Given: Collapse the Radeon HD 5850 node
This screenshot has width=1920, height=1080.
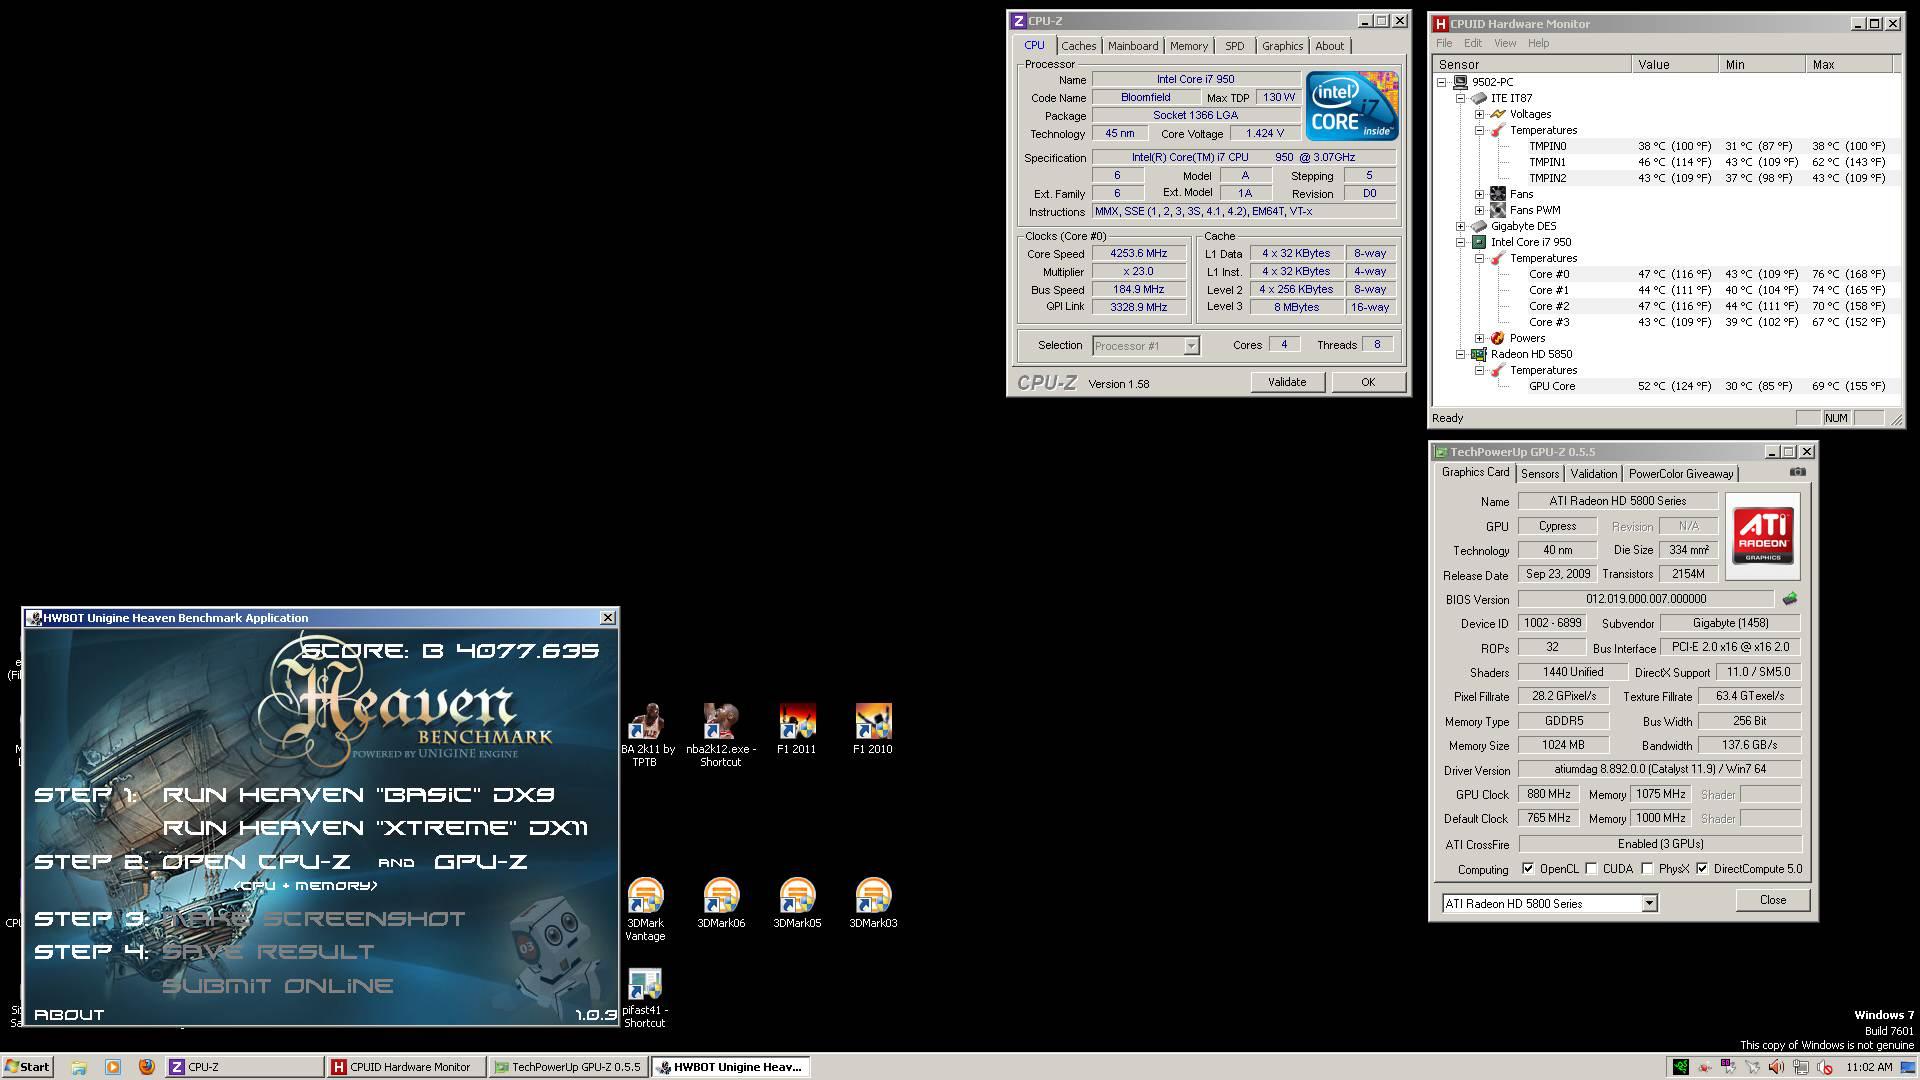Looking at the screenshot, I should coord(1461,354).
